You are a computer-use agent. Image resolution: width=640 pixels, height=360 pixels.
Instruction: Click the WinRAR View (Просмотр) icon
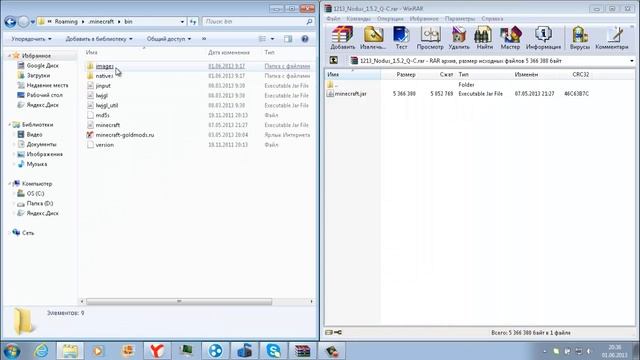coord(430,38)
